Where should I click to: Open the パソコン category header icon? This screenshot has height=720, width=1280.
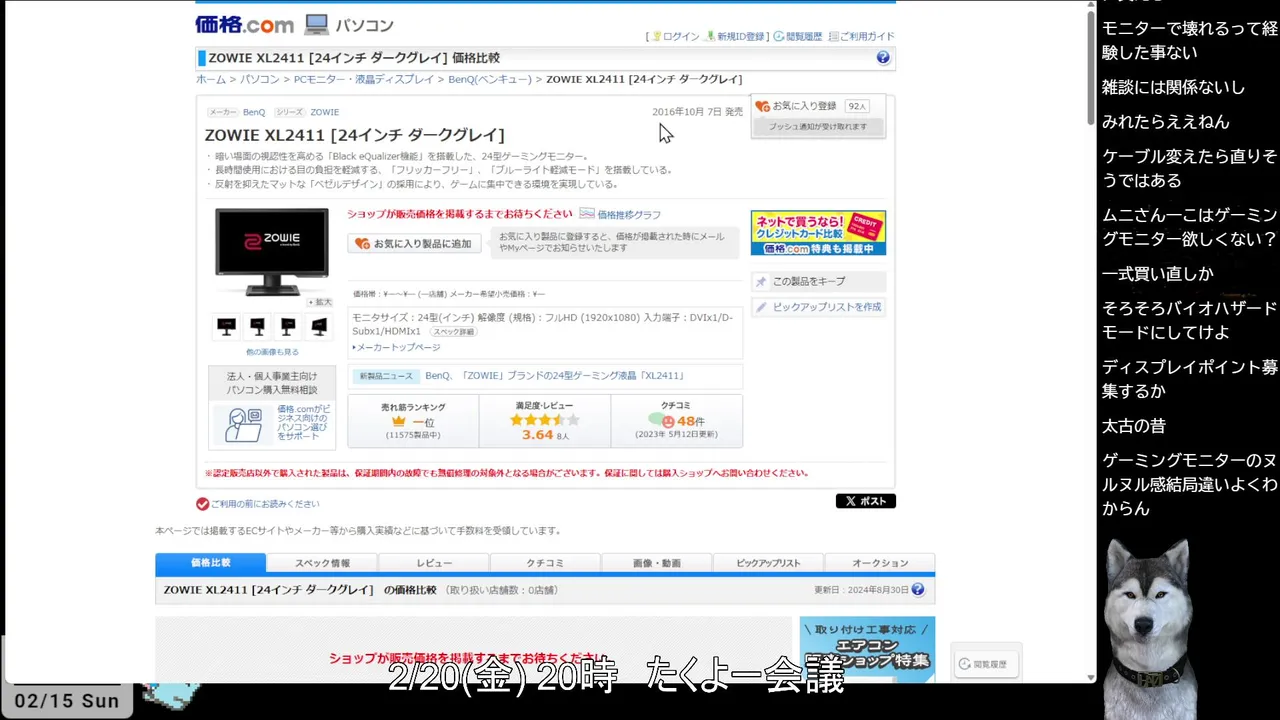(x=316, y=24)
